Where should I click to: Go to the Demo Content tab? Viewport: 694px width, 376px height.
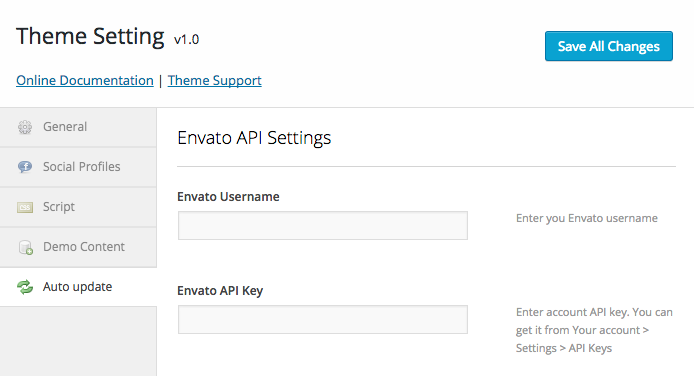[x=78, y=247]
